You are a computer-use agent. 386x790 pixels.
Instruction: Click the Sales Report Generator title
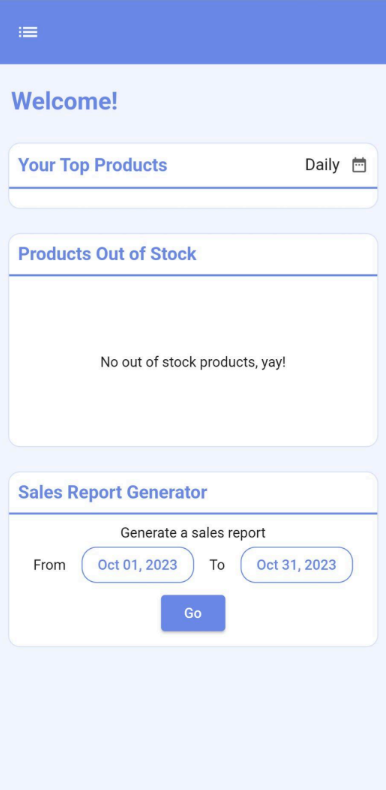[112, 492]
